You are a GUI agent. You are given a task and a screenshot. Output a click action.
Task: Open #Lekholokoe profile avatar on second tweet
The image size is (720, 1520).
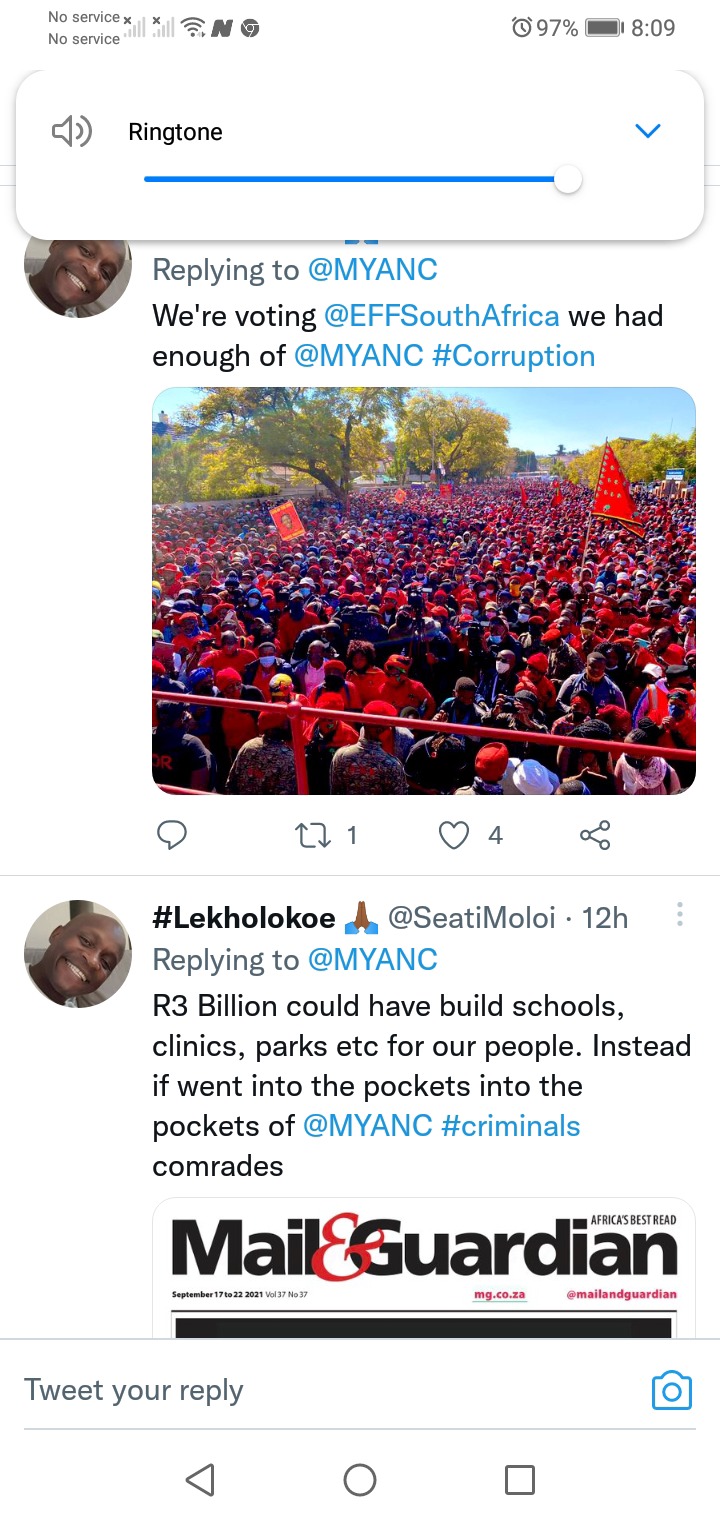point(78,954)
